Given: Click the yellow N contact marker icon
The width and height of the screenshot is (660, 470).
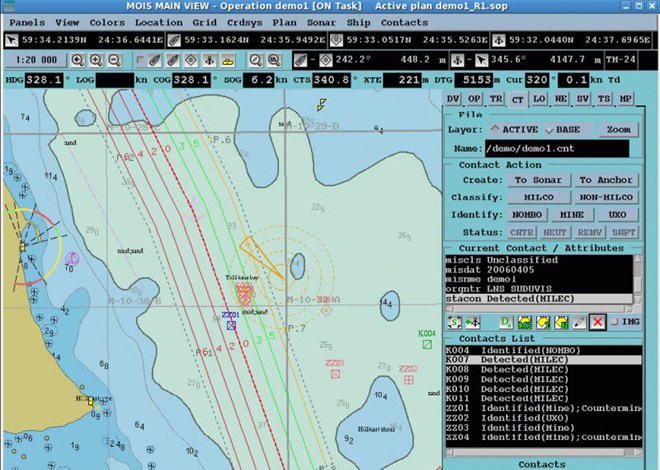Looking at the screenshot, I should click(562, 322).
